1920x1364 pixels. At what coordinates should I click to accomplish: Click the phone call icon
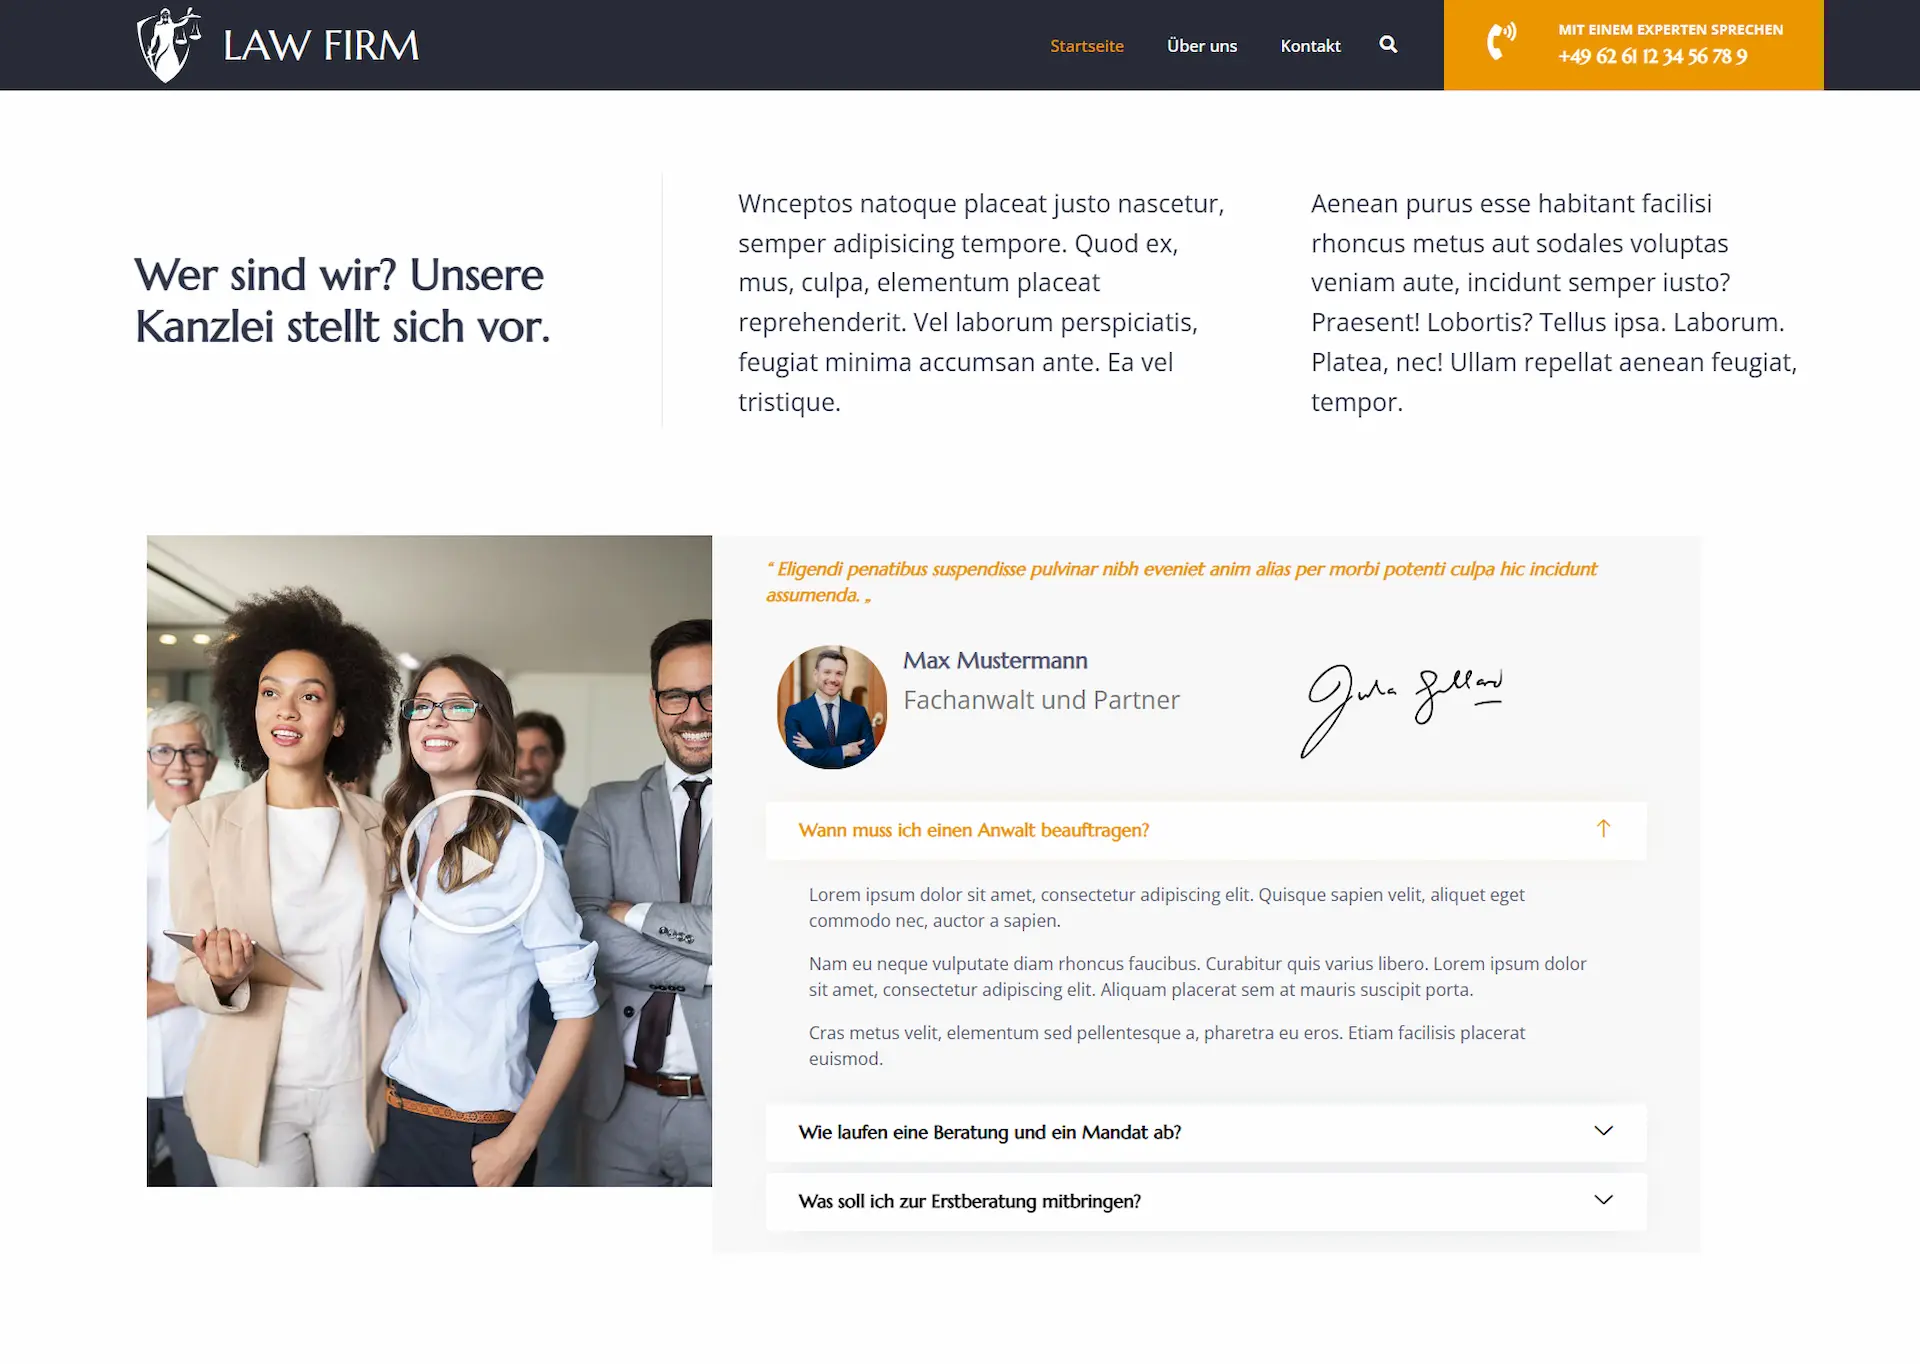pyautogui.click(x=1500, y=42)
